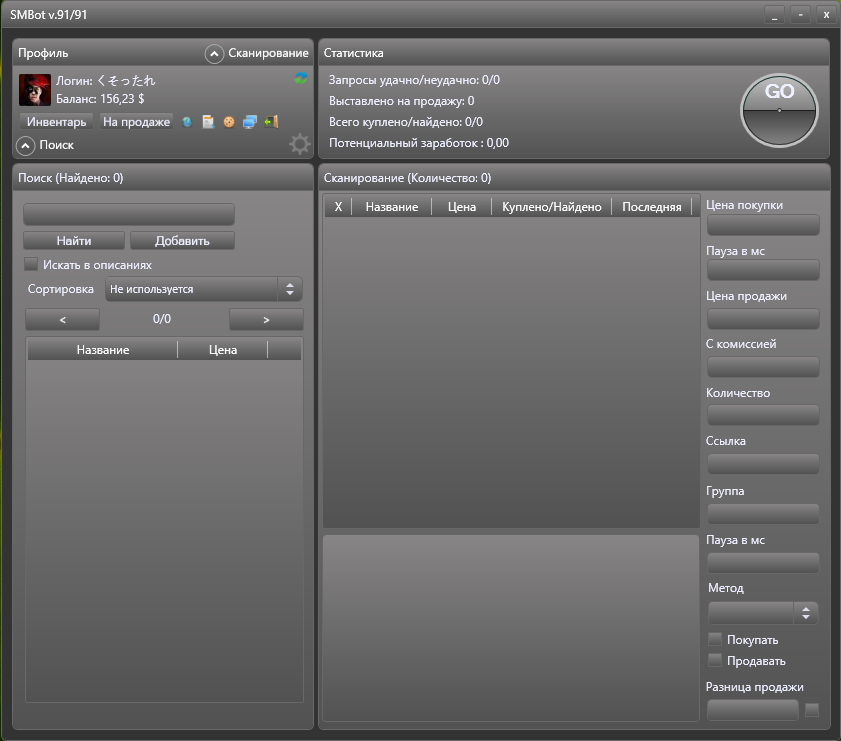The width and height of the screenshot is (841, 741).
Task: Toggle the Покупать checkbox
Action: coord(715,639)
